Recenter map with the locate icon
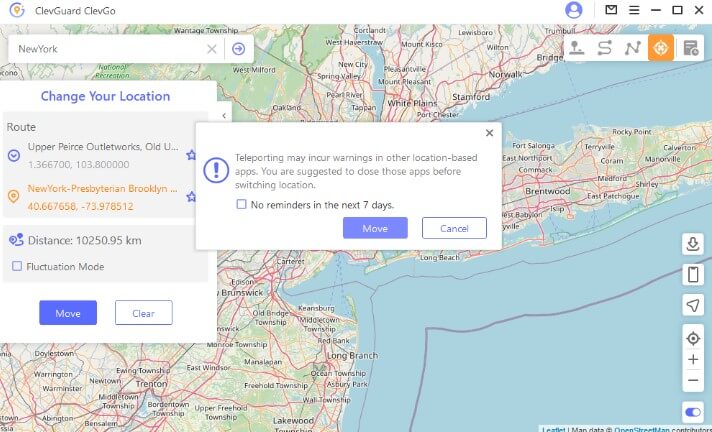Image resolution: width=712 pixels, height=432 pixels. point(693,338)
